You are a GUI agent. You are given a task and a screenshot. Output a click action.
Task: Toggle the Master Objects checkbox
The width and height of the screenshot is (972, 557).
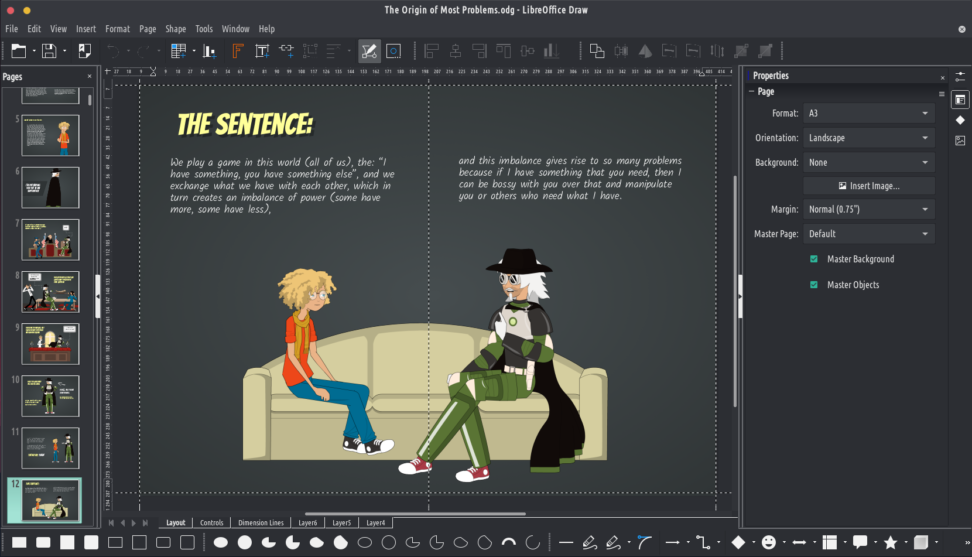pyautogui.click(x=814, y=285)
